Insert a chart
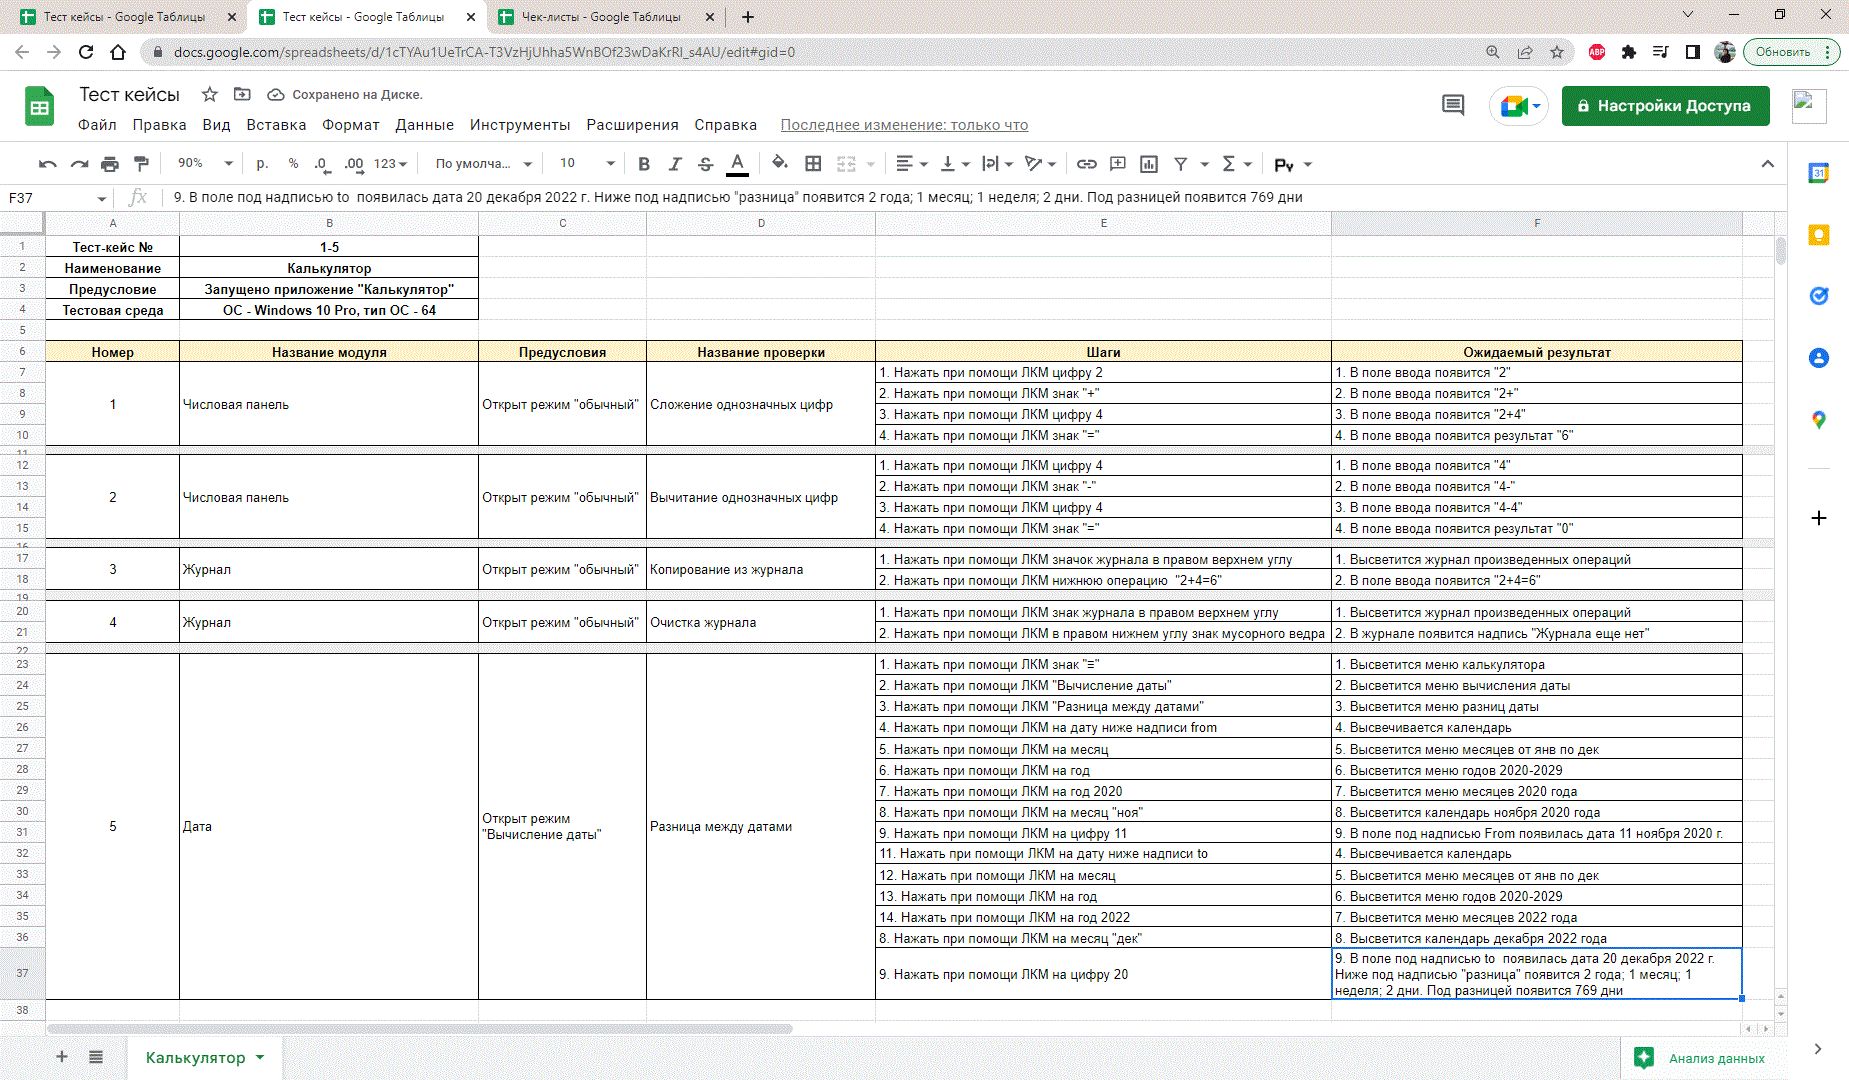Image resolution: width=1849 pixels, height=1080 pixels. click(x=1149, y=164)
